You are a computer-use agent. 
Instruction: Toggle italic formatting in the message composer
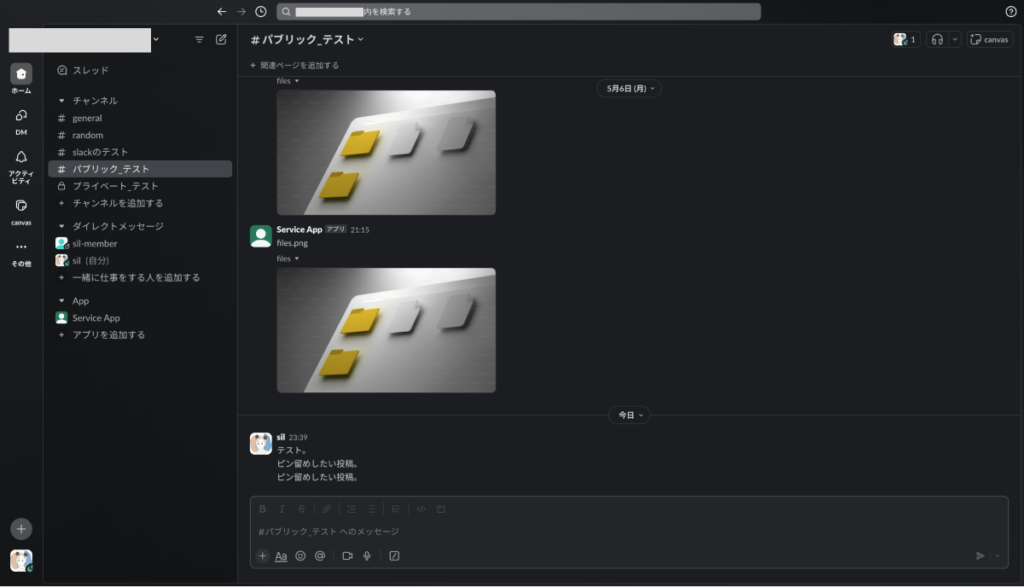(x=281, y=509)
